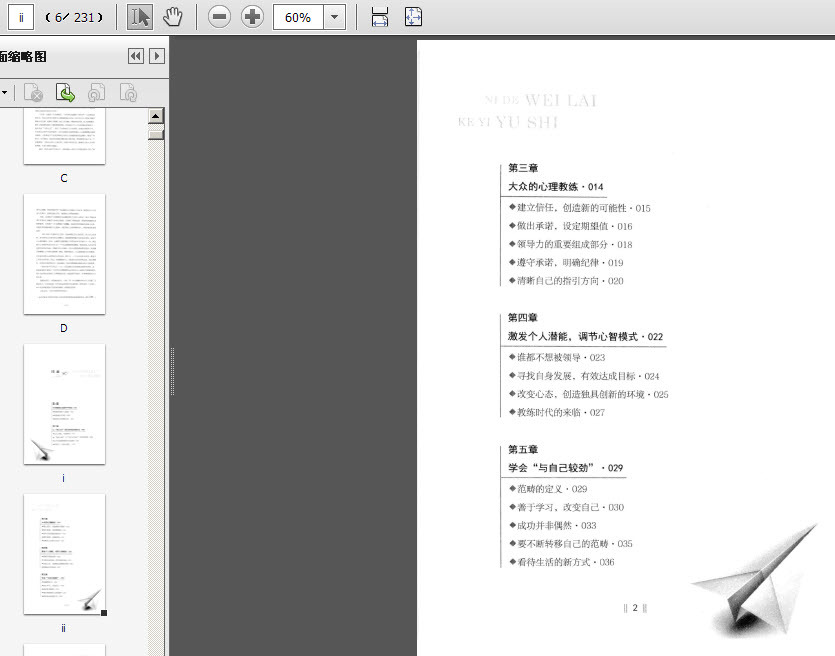Image resolution: width=835 pixels, height=656 pixels.
Task: Zoom in with the plus button
Action: 252,17
